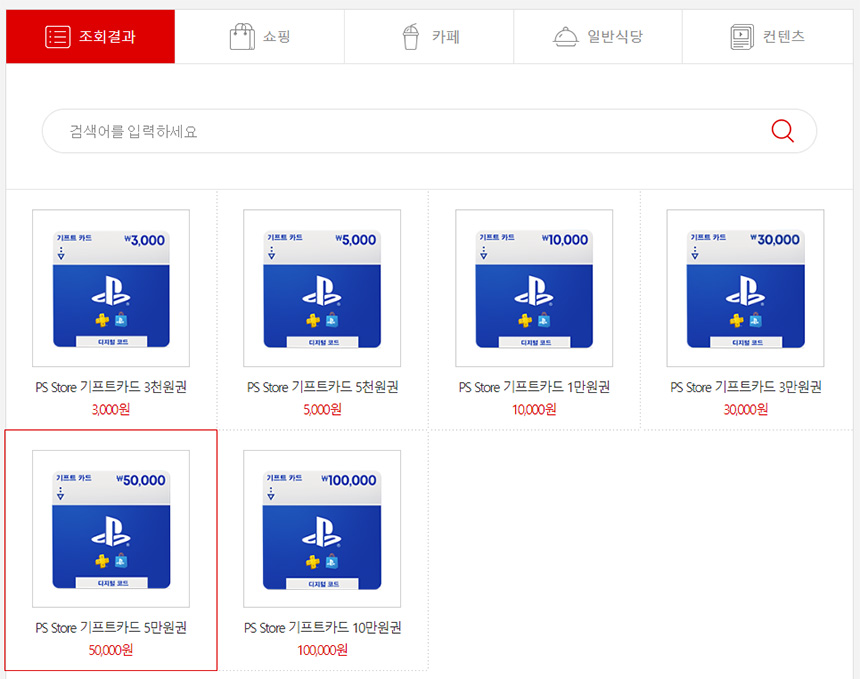This screenshot has width=860, height=679.
Task: Open the ₩50,000 gift card image
Action: click(111, 529)
